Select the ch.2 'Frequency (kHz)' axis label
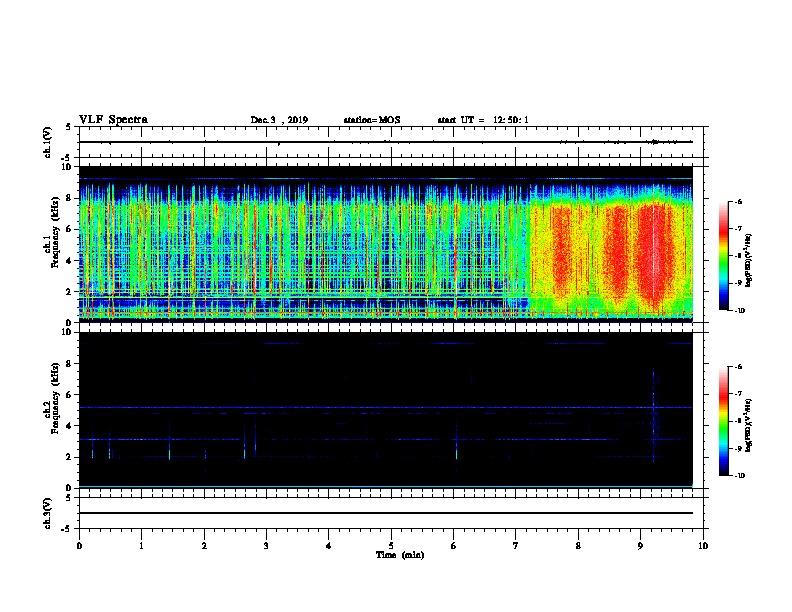 [x=55, y=398]
